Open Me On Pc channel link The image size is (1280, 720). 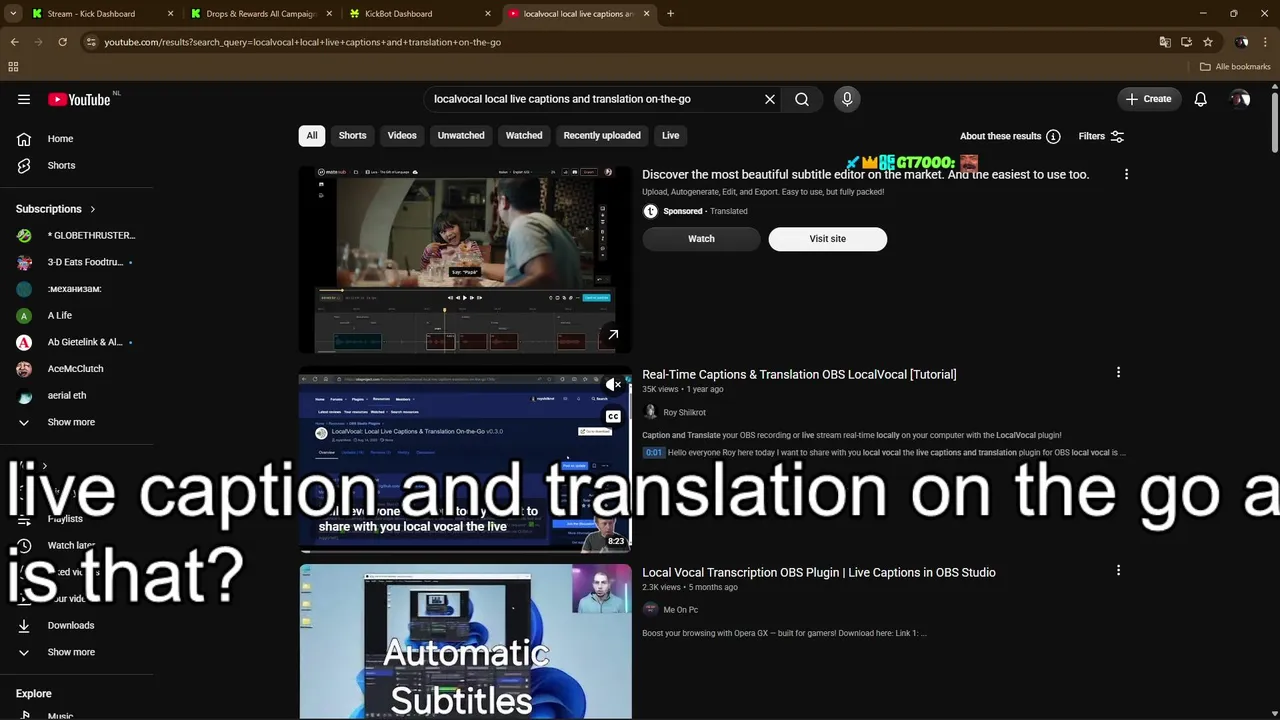[x=681, y=610]
